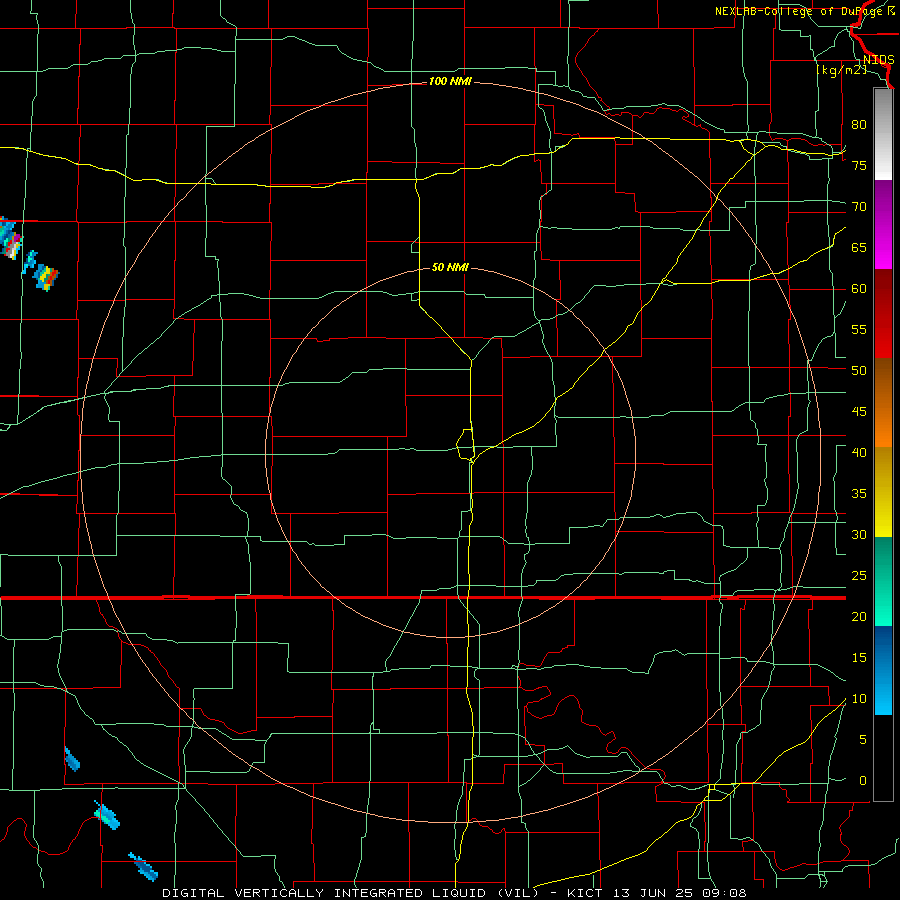Click the 45 value on the VIL scale

coord(859,412)
